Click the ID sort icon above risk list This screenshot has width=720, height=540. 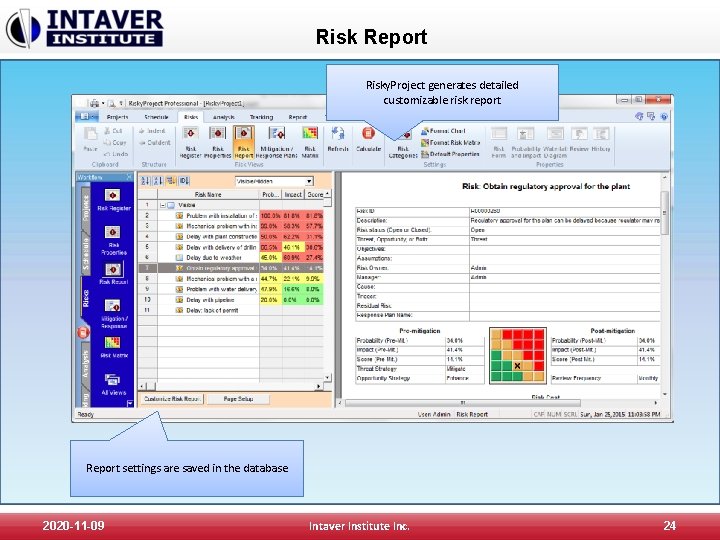tap(184, 181)
